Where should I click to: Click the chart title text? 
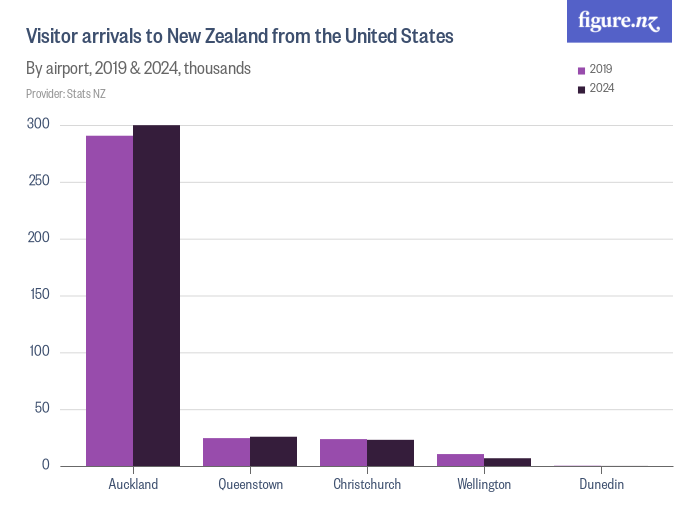(240, 37)
